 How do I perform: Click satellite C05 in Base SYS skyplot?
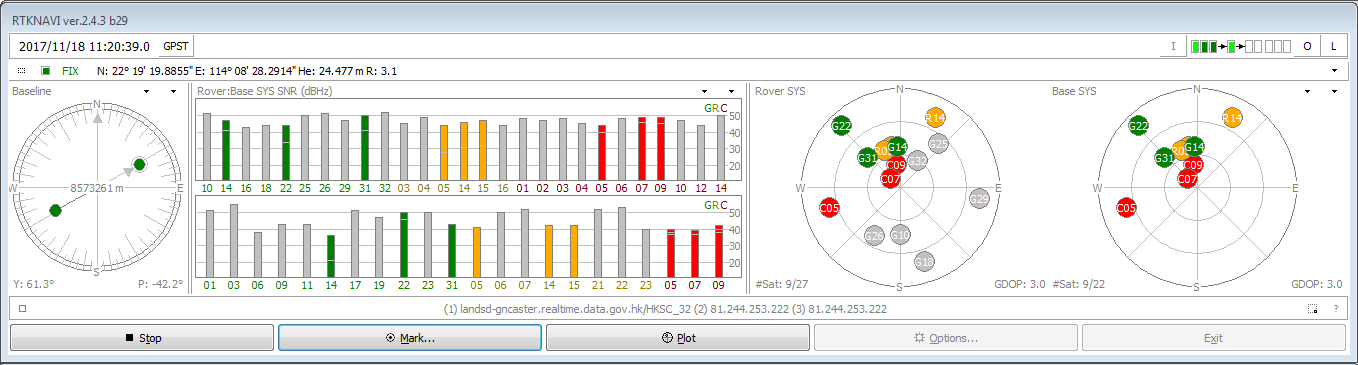1126,208
